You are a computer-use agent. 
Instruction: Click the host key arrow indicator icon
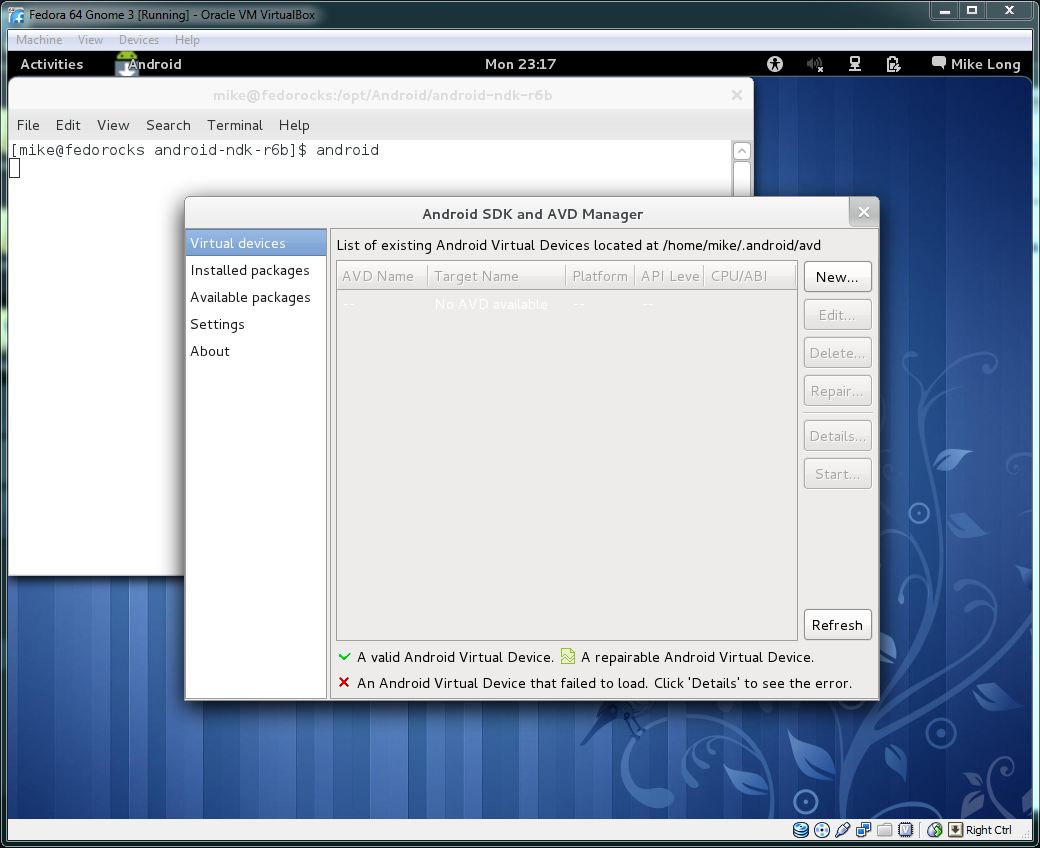(x=955, y=829)
